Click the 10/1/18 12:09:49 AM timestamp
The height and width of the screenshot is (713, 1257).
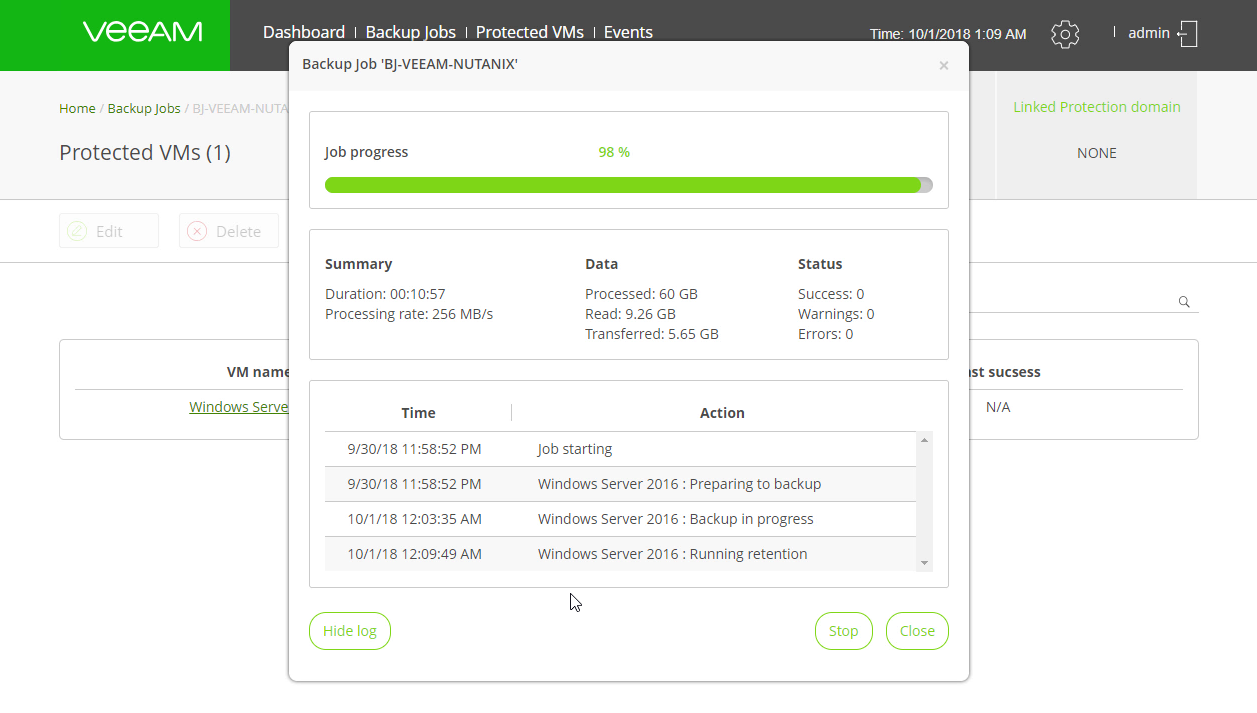414,554
